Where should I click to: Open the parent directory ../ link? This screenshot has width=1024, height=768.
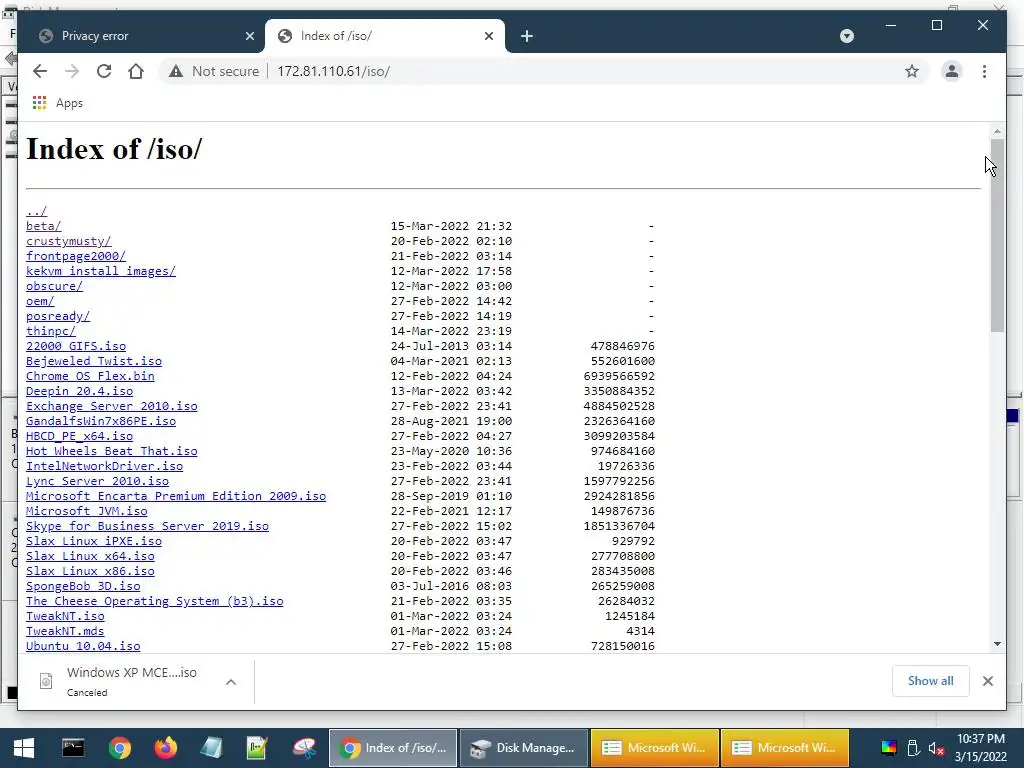click(x=37, y=211)
